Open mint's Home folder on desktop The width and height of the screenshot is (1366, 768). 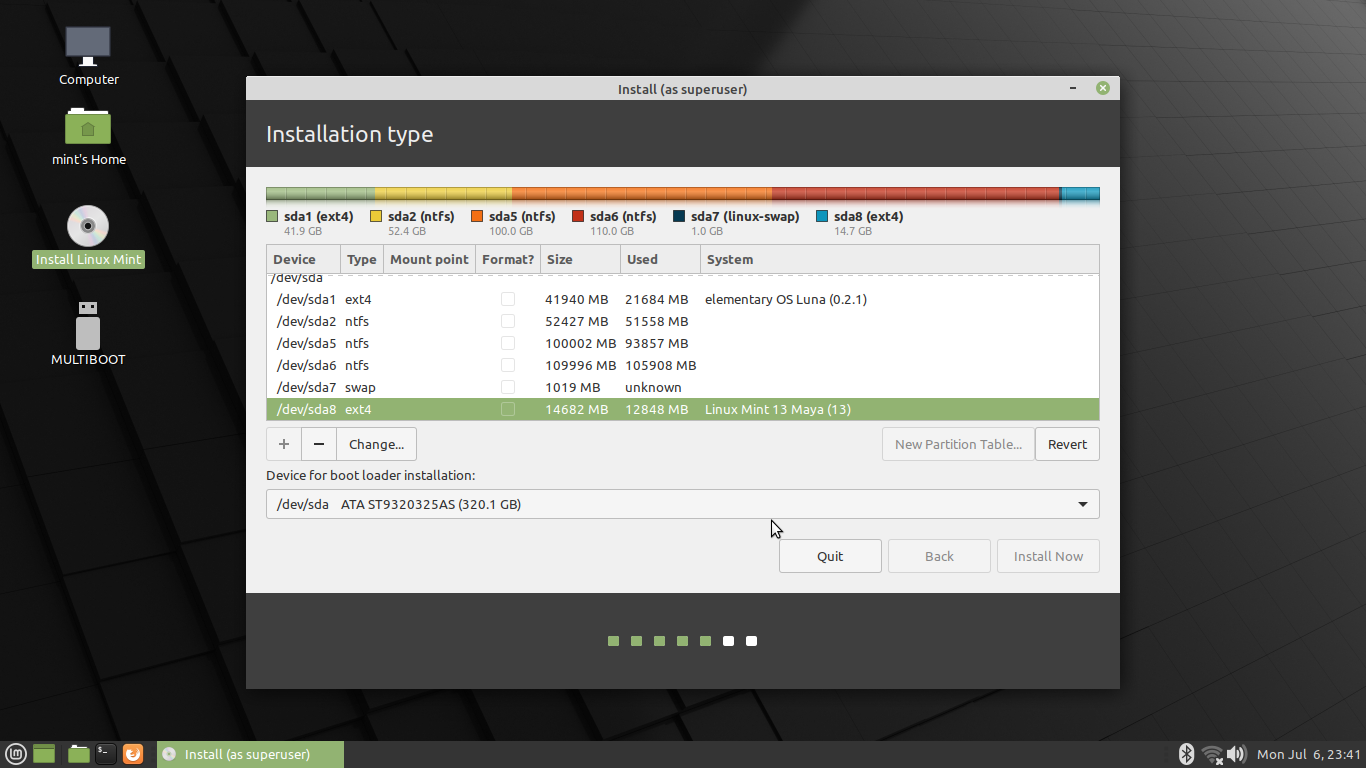[88, 130]
